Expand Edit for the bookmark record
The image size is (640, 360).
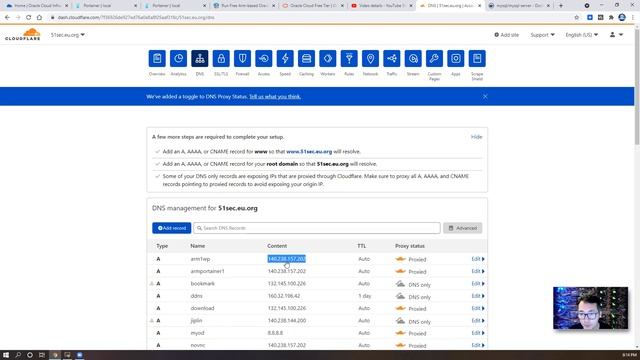(x=478, y=283)
